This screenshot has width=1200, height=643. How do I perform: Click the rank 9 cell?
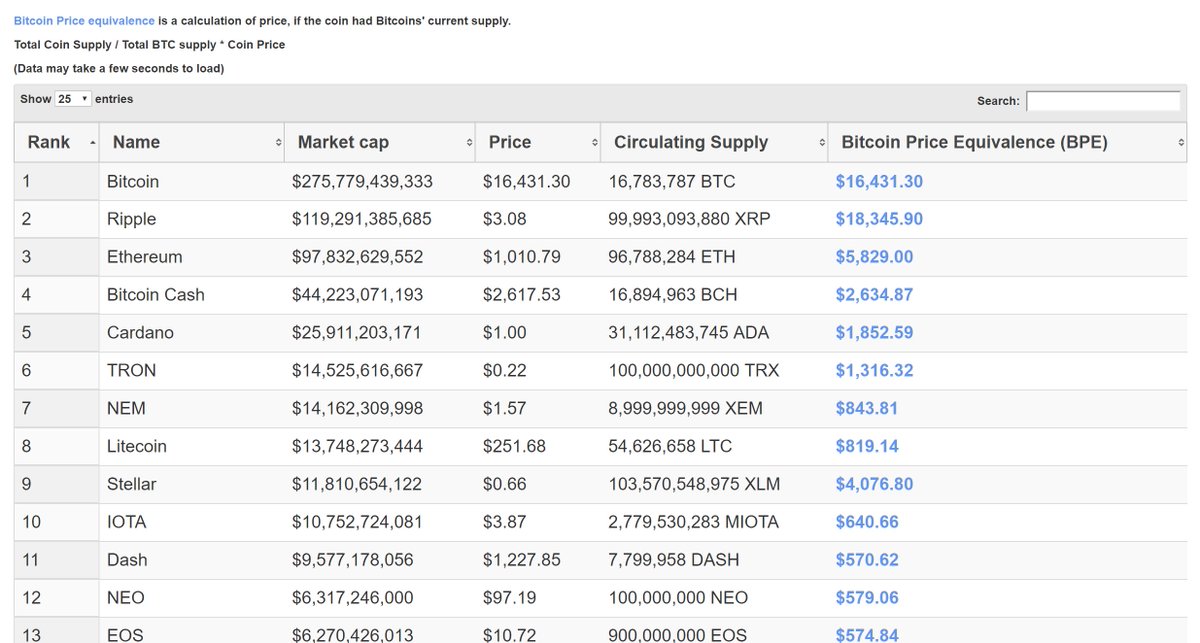coord(57,484)
